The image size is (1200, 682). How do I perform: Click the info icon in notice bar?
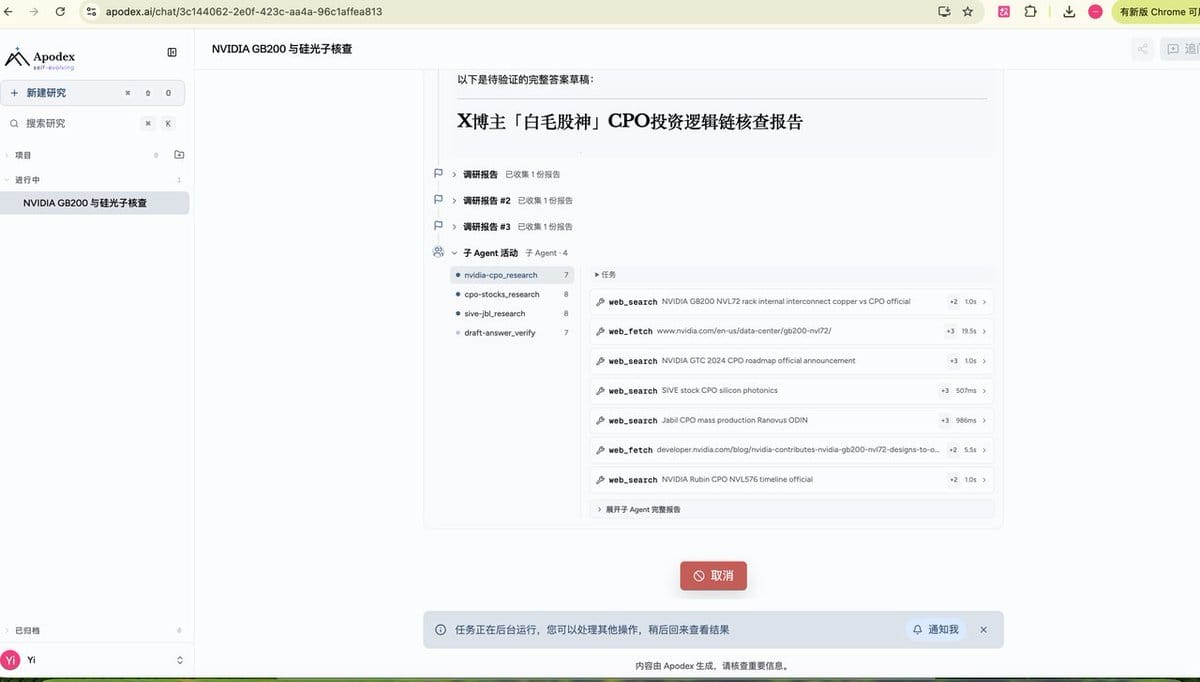click(441, 630)
